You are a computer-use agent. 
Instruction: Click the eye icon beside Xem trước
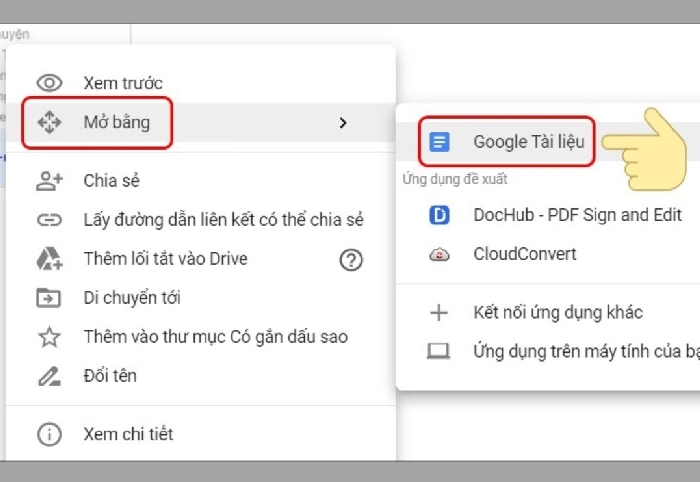[49, 83]
